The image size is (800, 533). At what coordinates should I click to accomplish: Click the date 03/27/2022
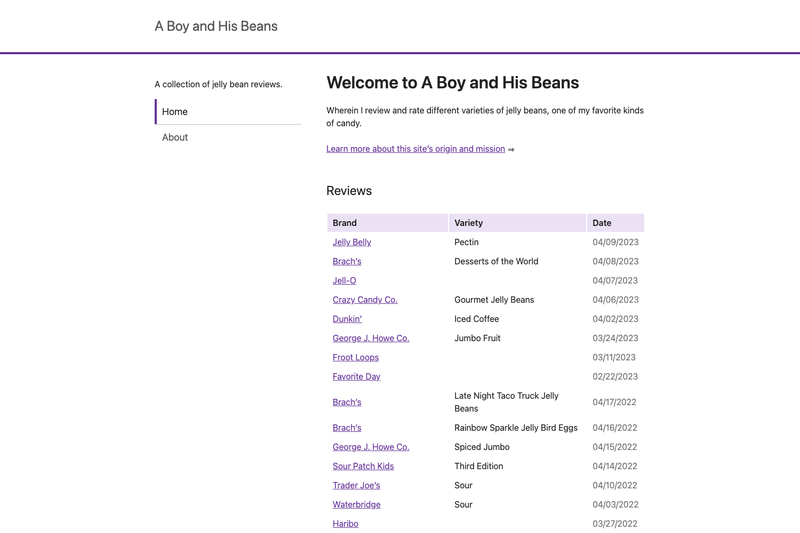click(x=615, y=524)
